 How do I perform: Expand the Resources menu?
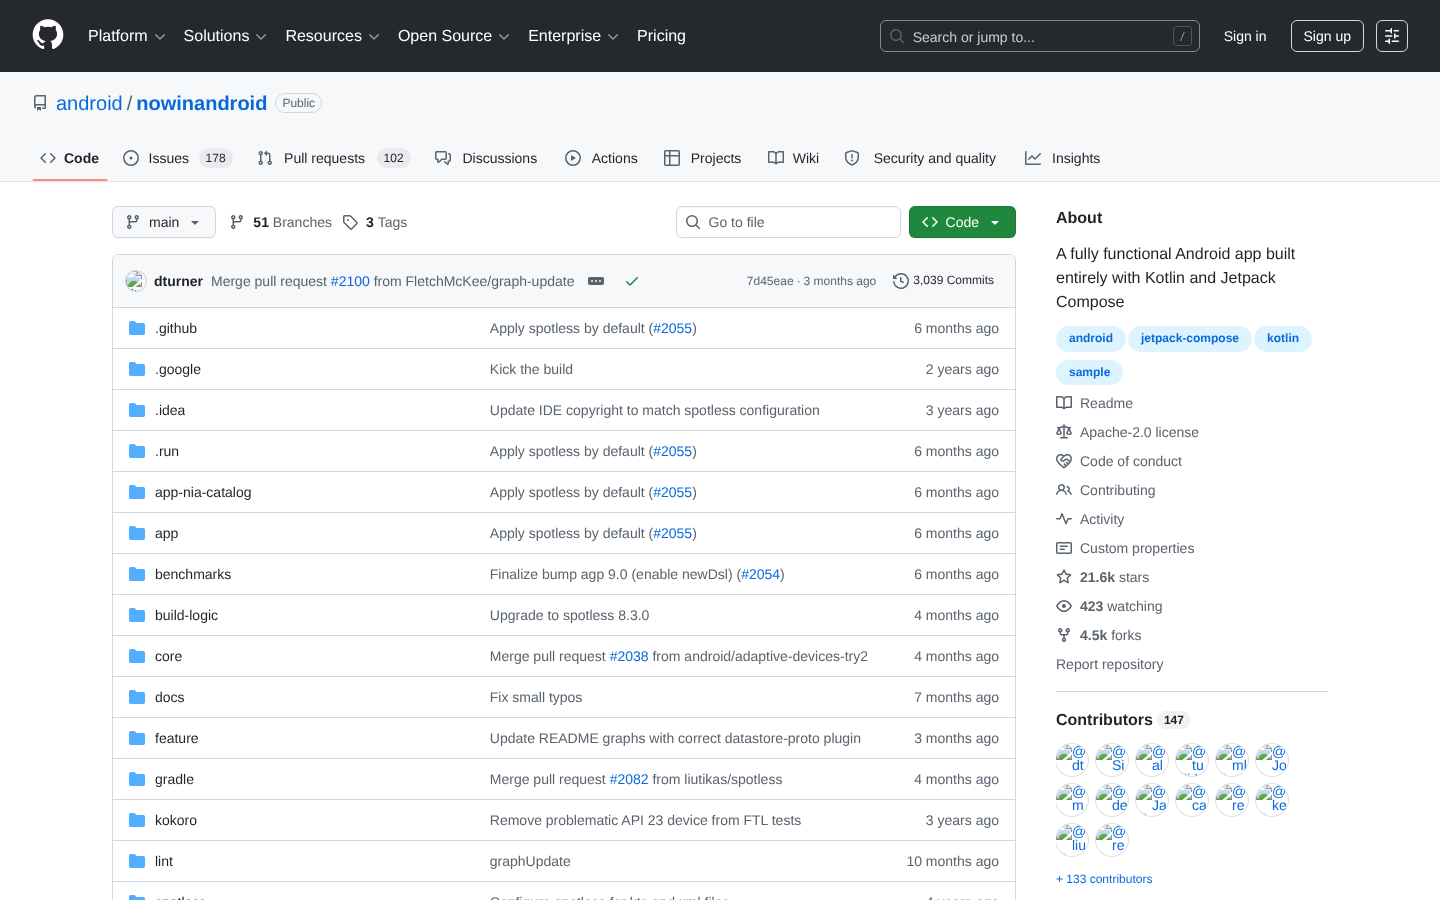332,36
